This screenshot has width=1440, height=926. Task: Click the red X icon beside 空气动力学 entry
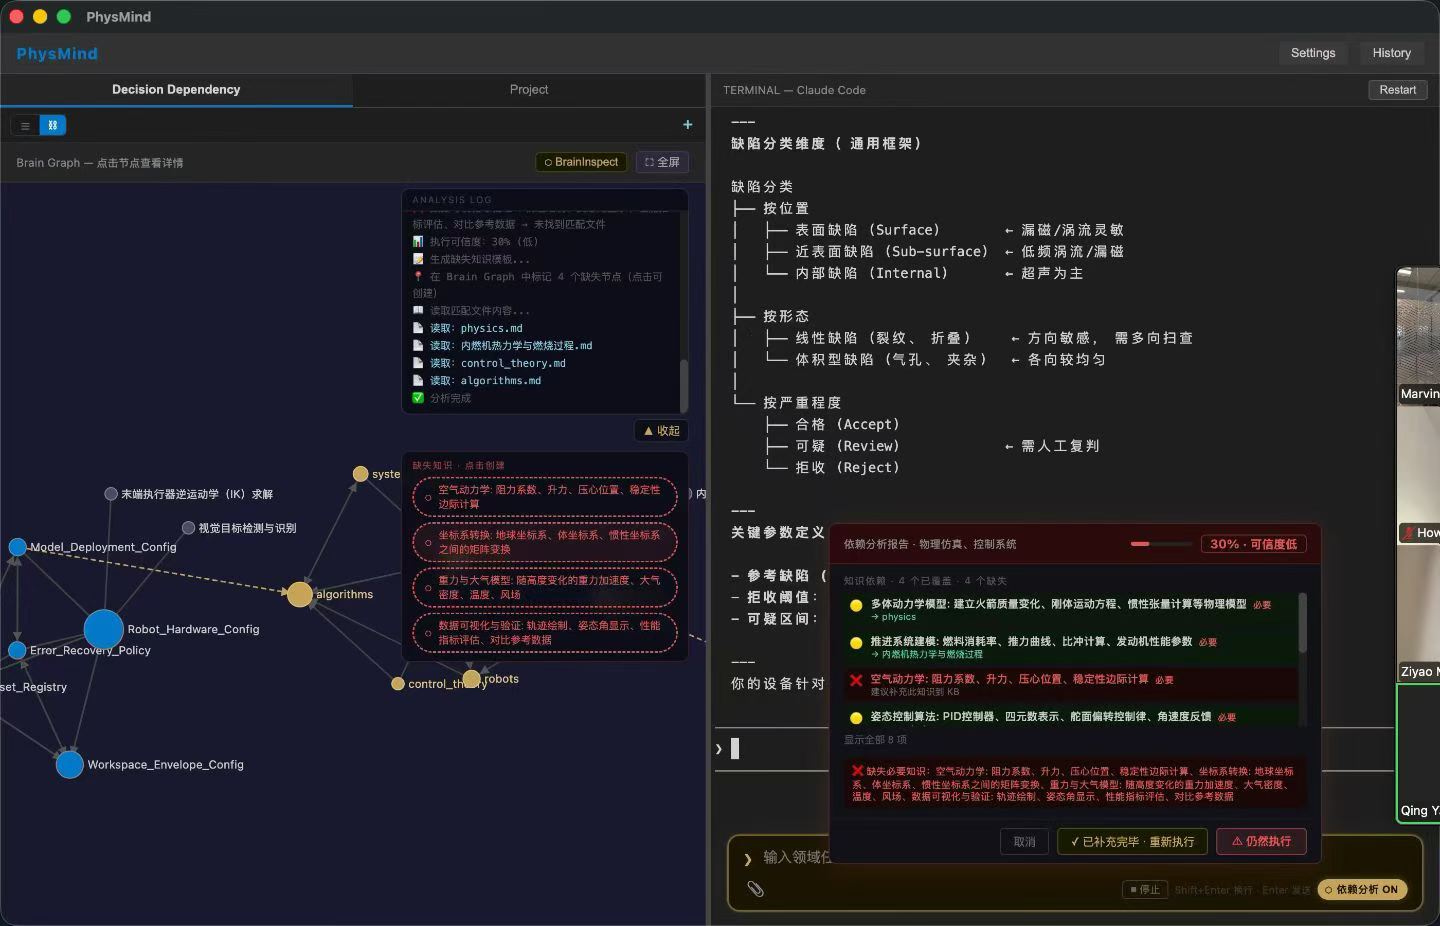pyautogui.click(x=856, y=680)
